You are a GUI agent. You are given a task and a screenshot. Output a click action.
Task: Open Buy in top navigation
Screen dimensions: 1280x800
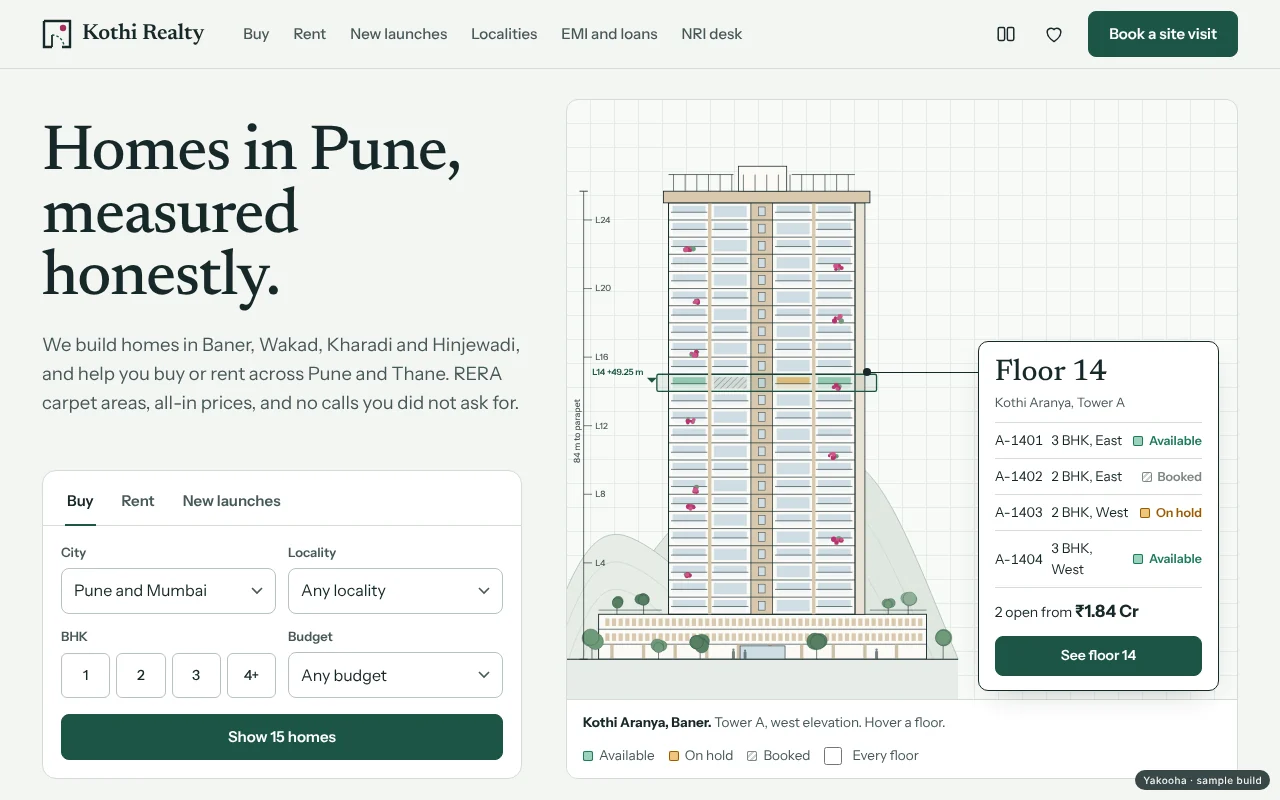pos(256,34)
